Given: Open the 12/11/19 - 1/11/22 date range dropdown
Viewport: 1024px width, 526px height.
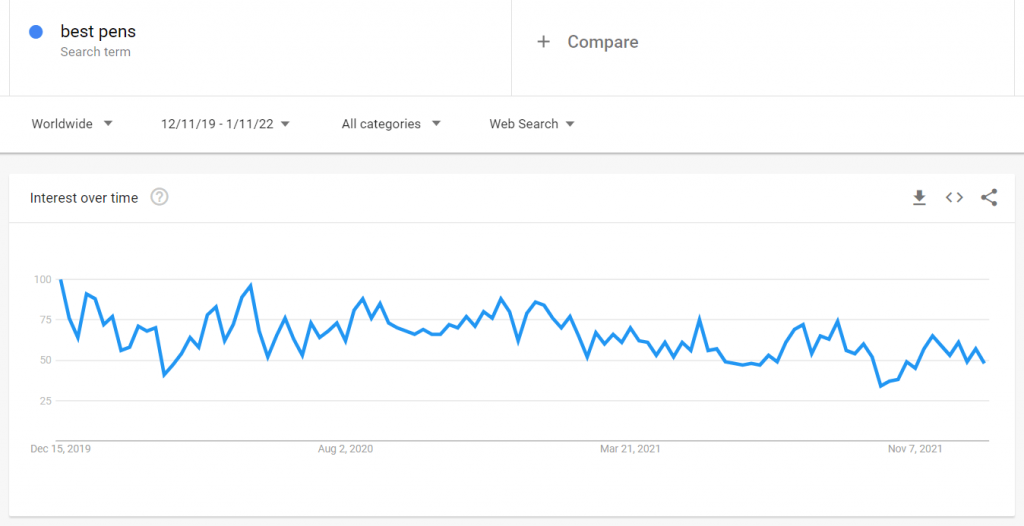Looking at the screenshot, I should pyautogui.click(x=226, y=123).
